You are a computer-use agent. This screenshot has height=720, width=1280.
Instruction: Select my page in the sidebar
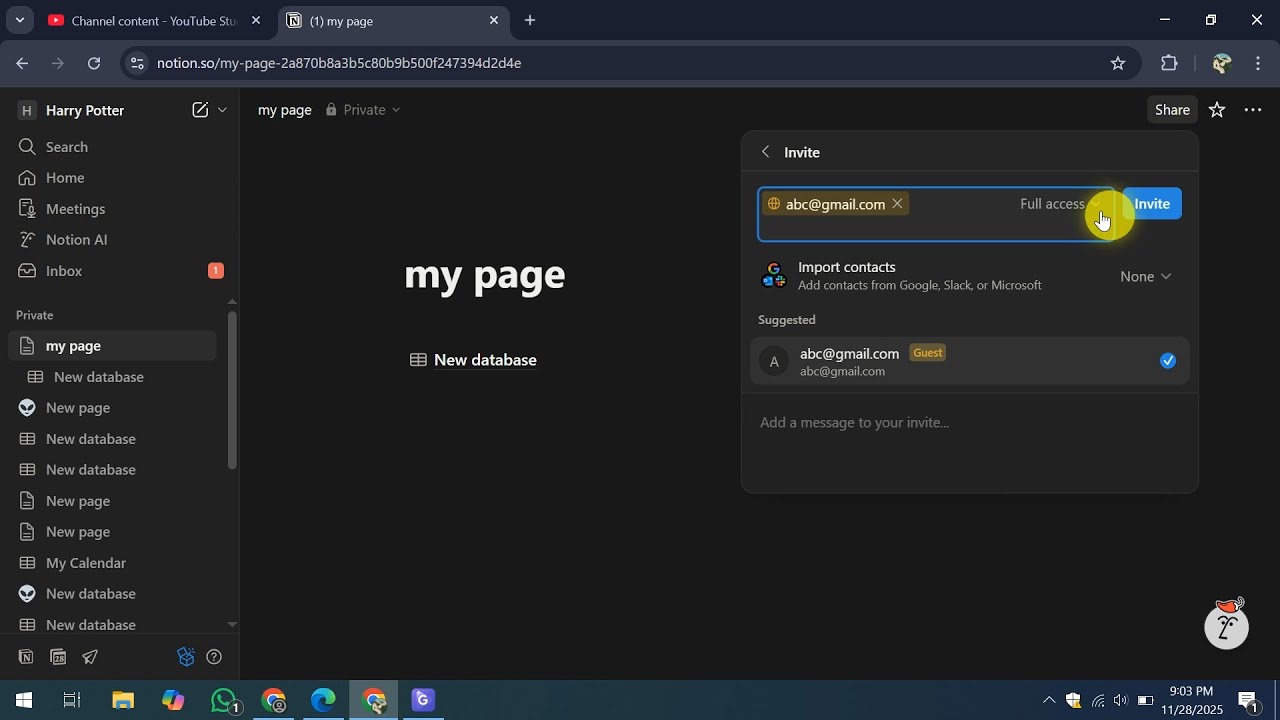click(x=112, y=346)
